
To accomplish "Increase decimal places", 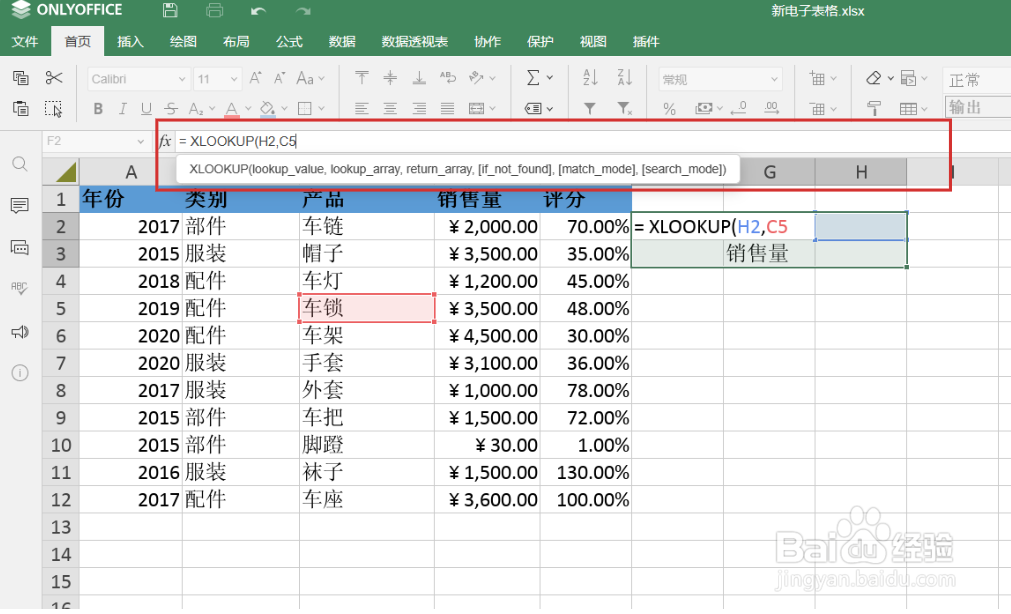I will click(x=770, y=109).
